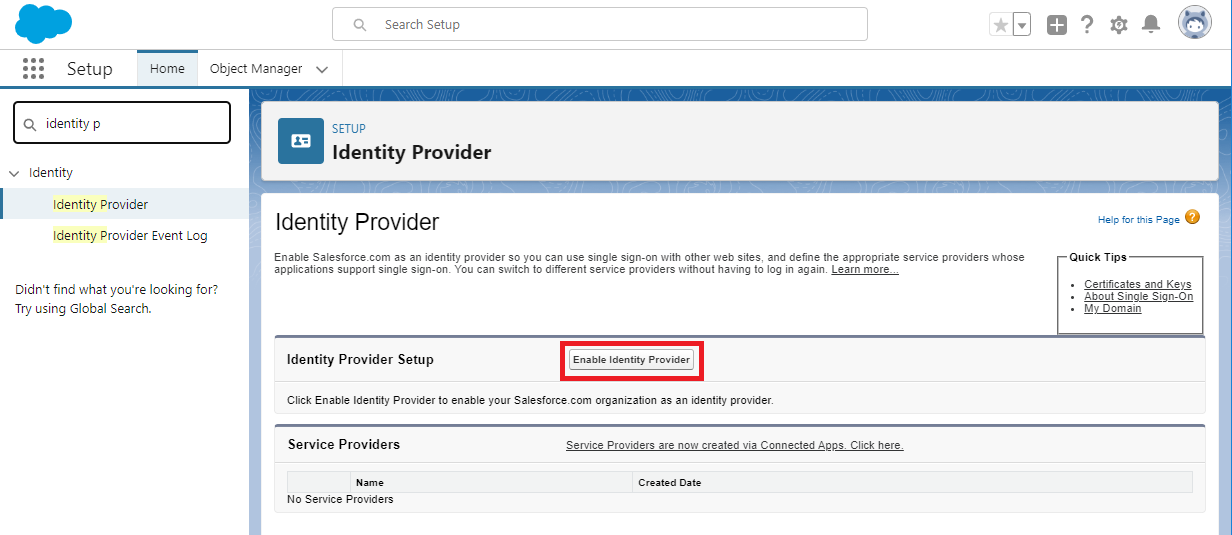The width and height of the screenshot is (1232, 535).
Task: Open the help question mark icon
Action: pyautogui.click(x=1087, y=25)
